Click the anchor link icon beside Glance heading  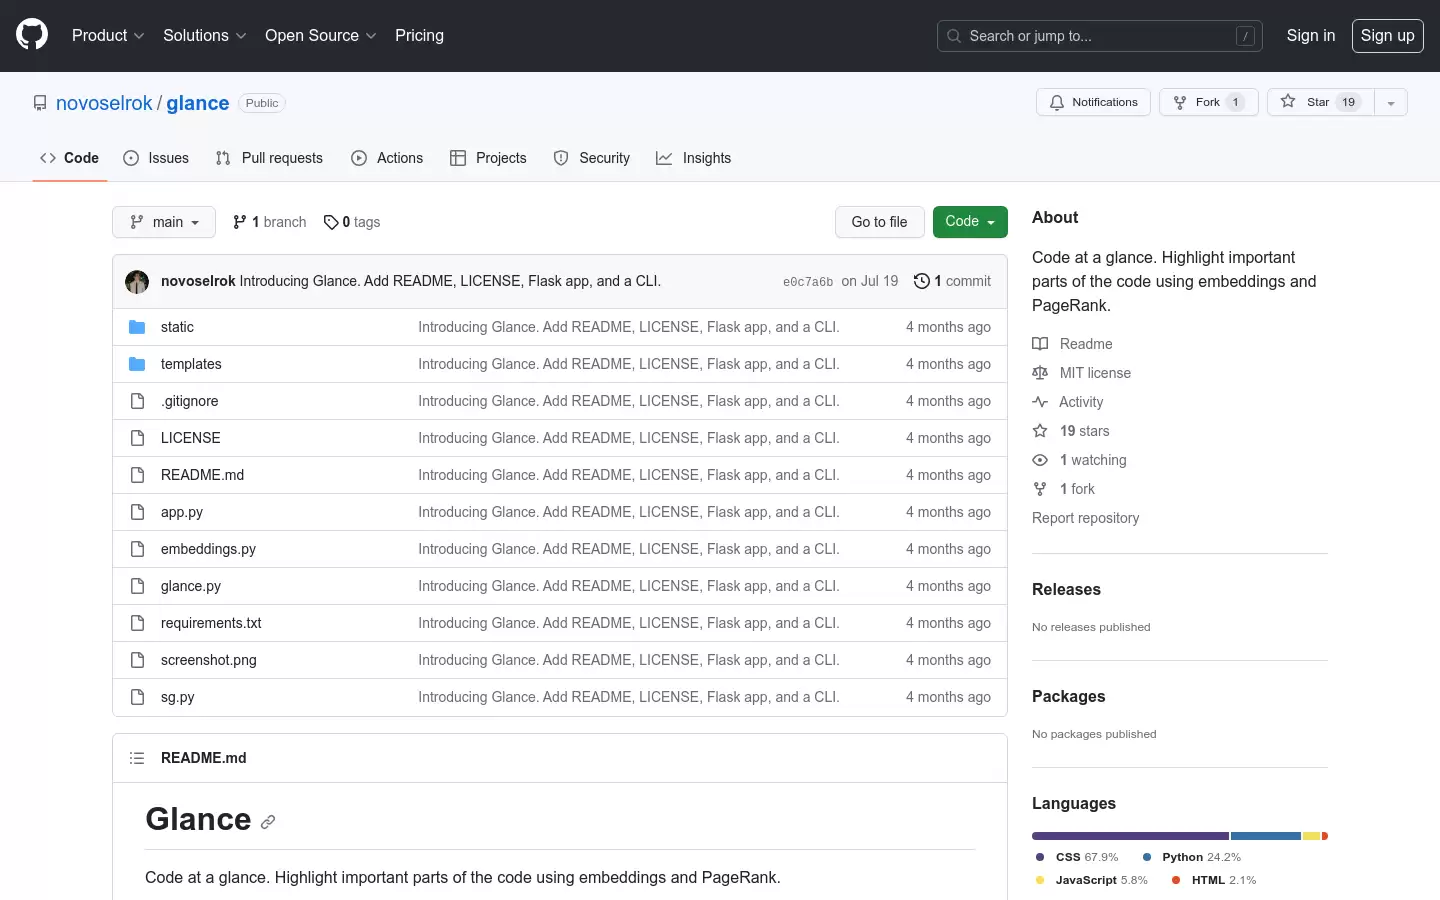click(268, 822)
